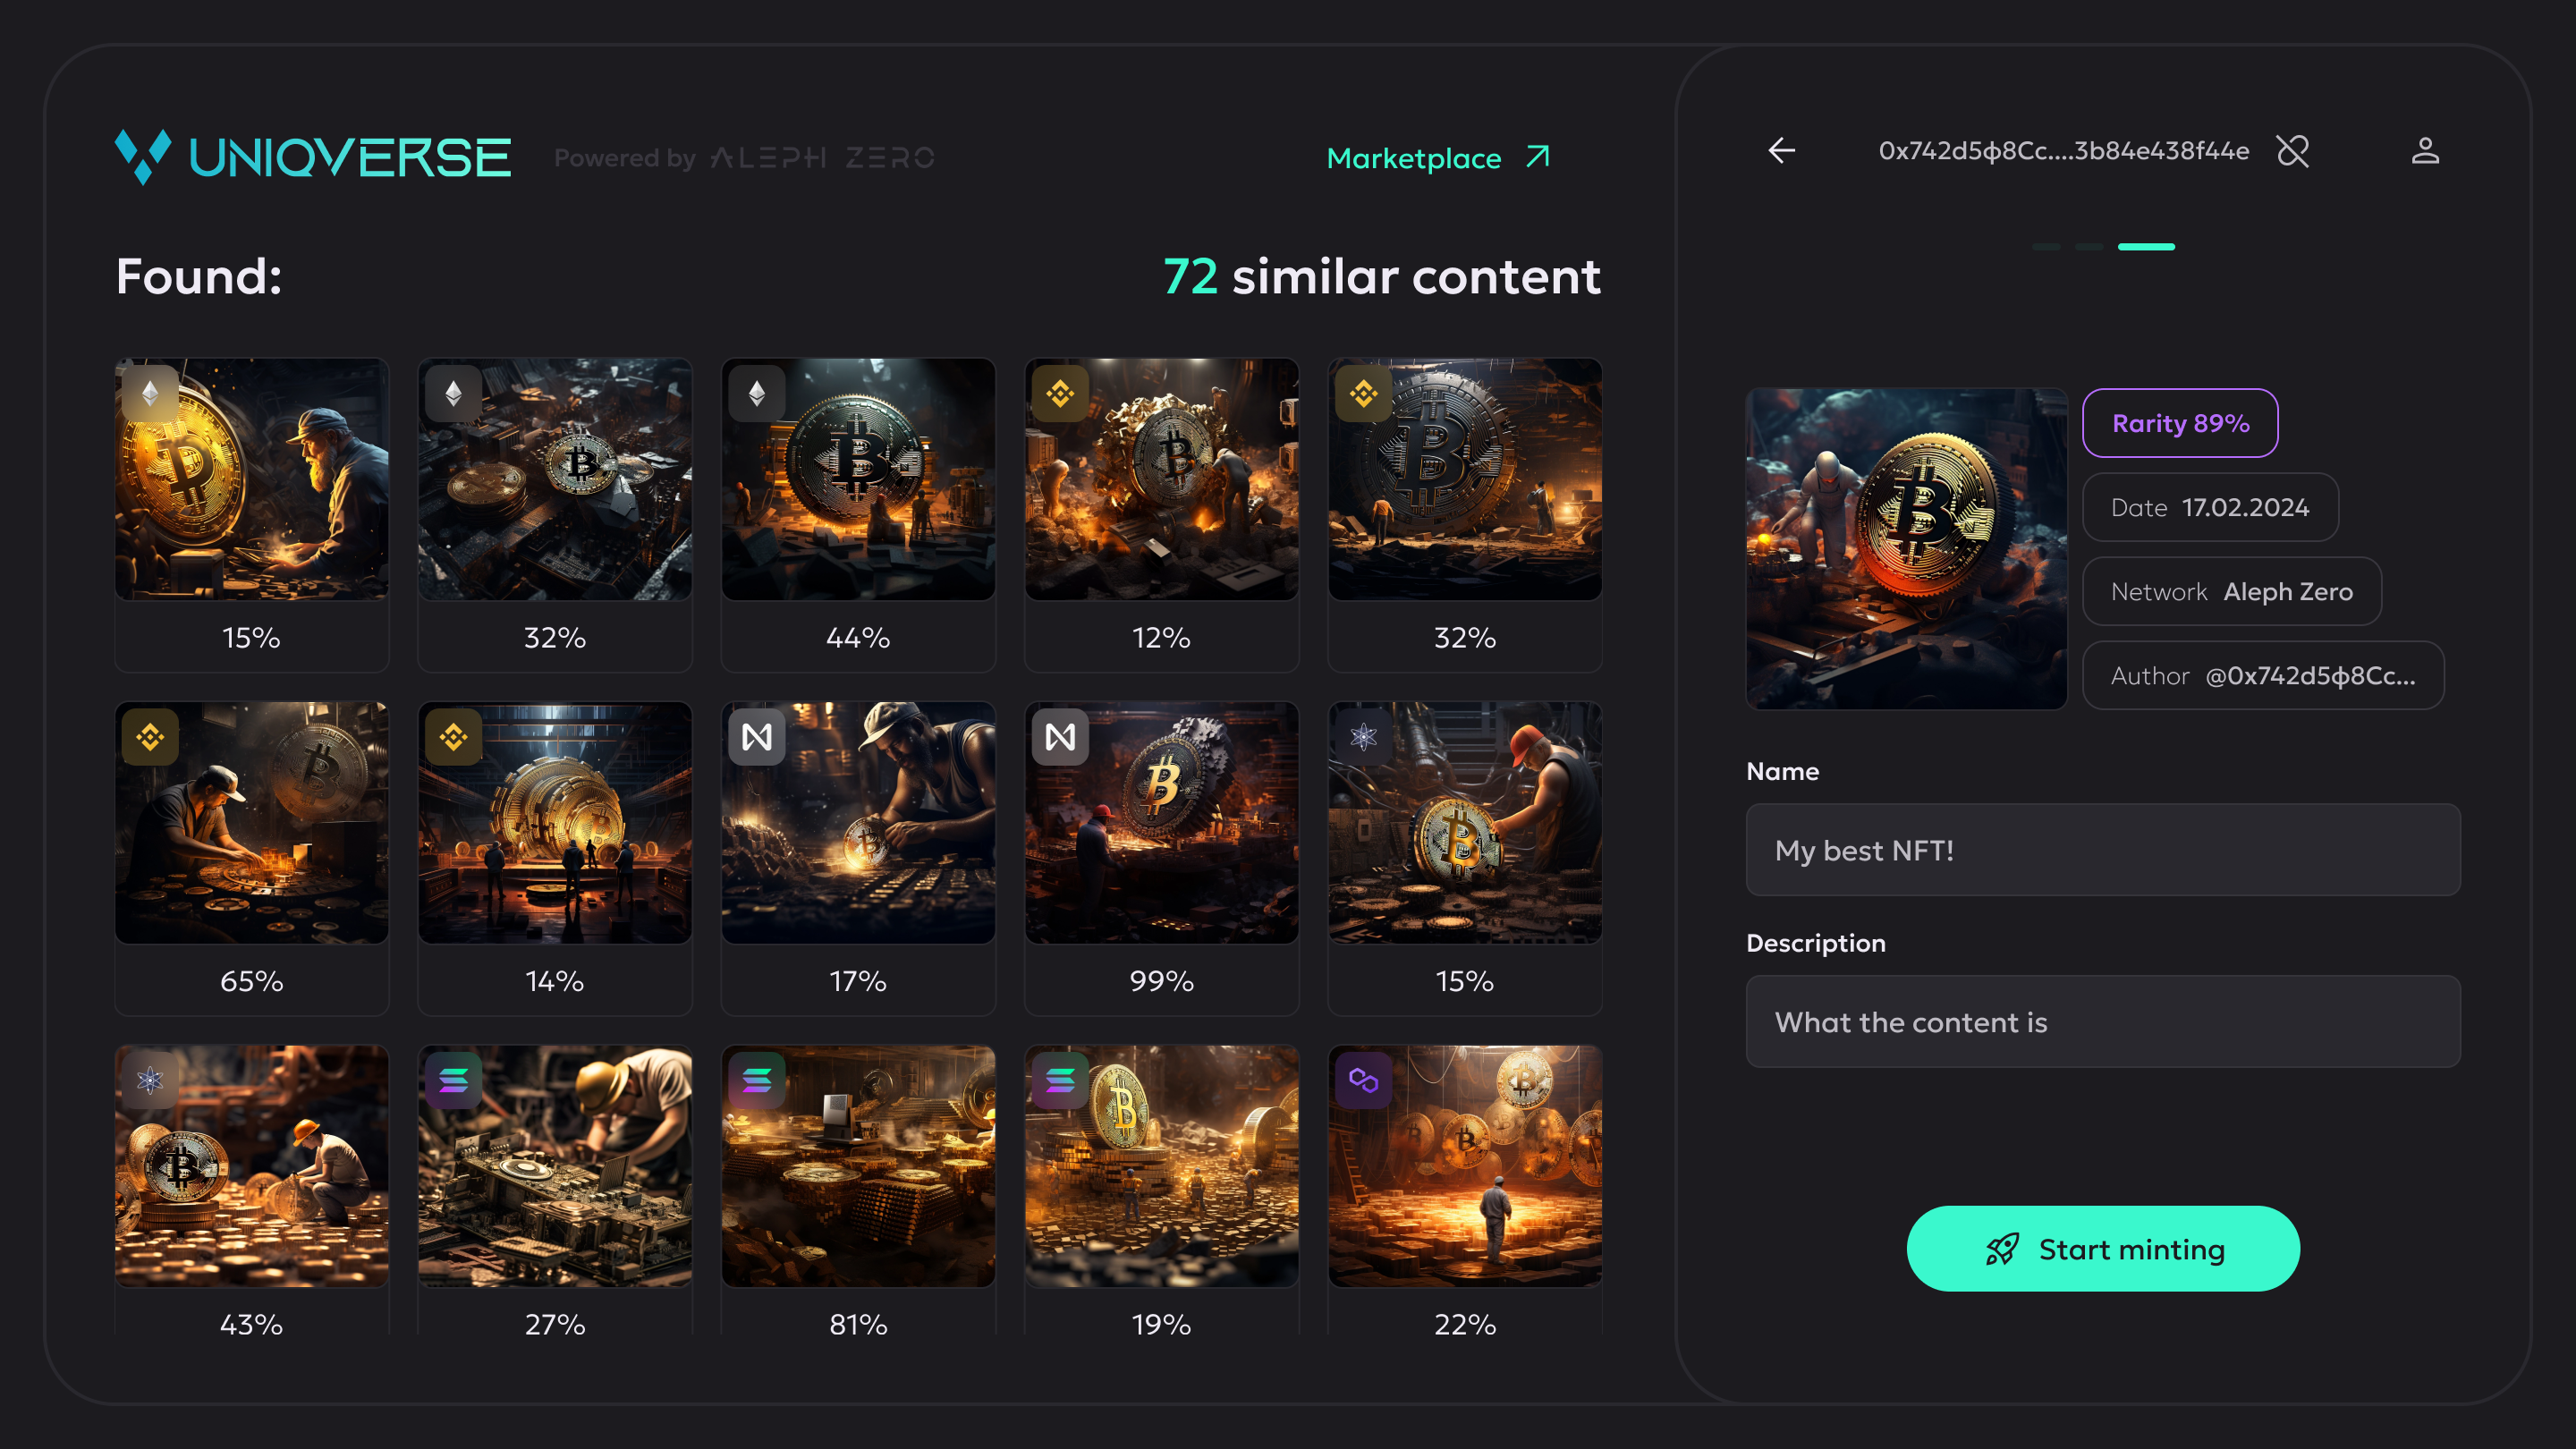Screen dimensions: 2576x1449
Task: Open the user profile icon
Action: click(x=2425, y=151)
